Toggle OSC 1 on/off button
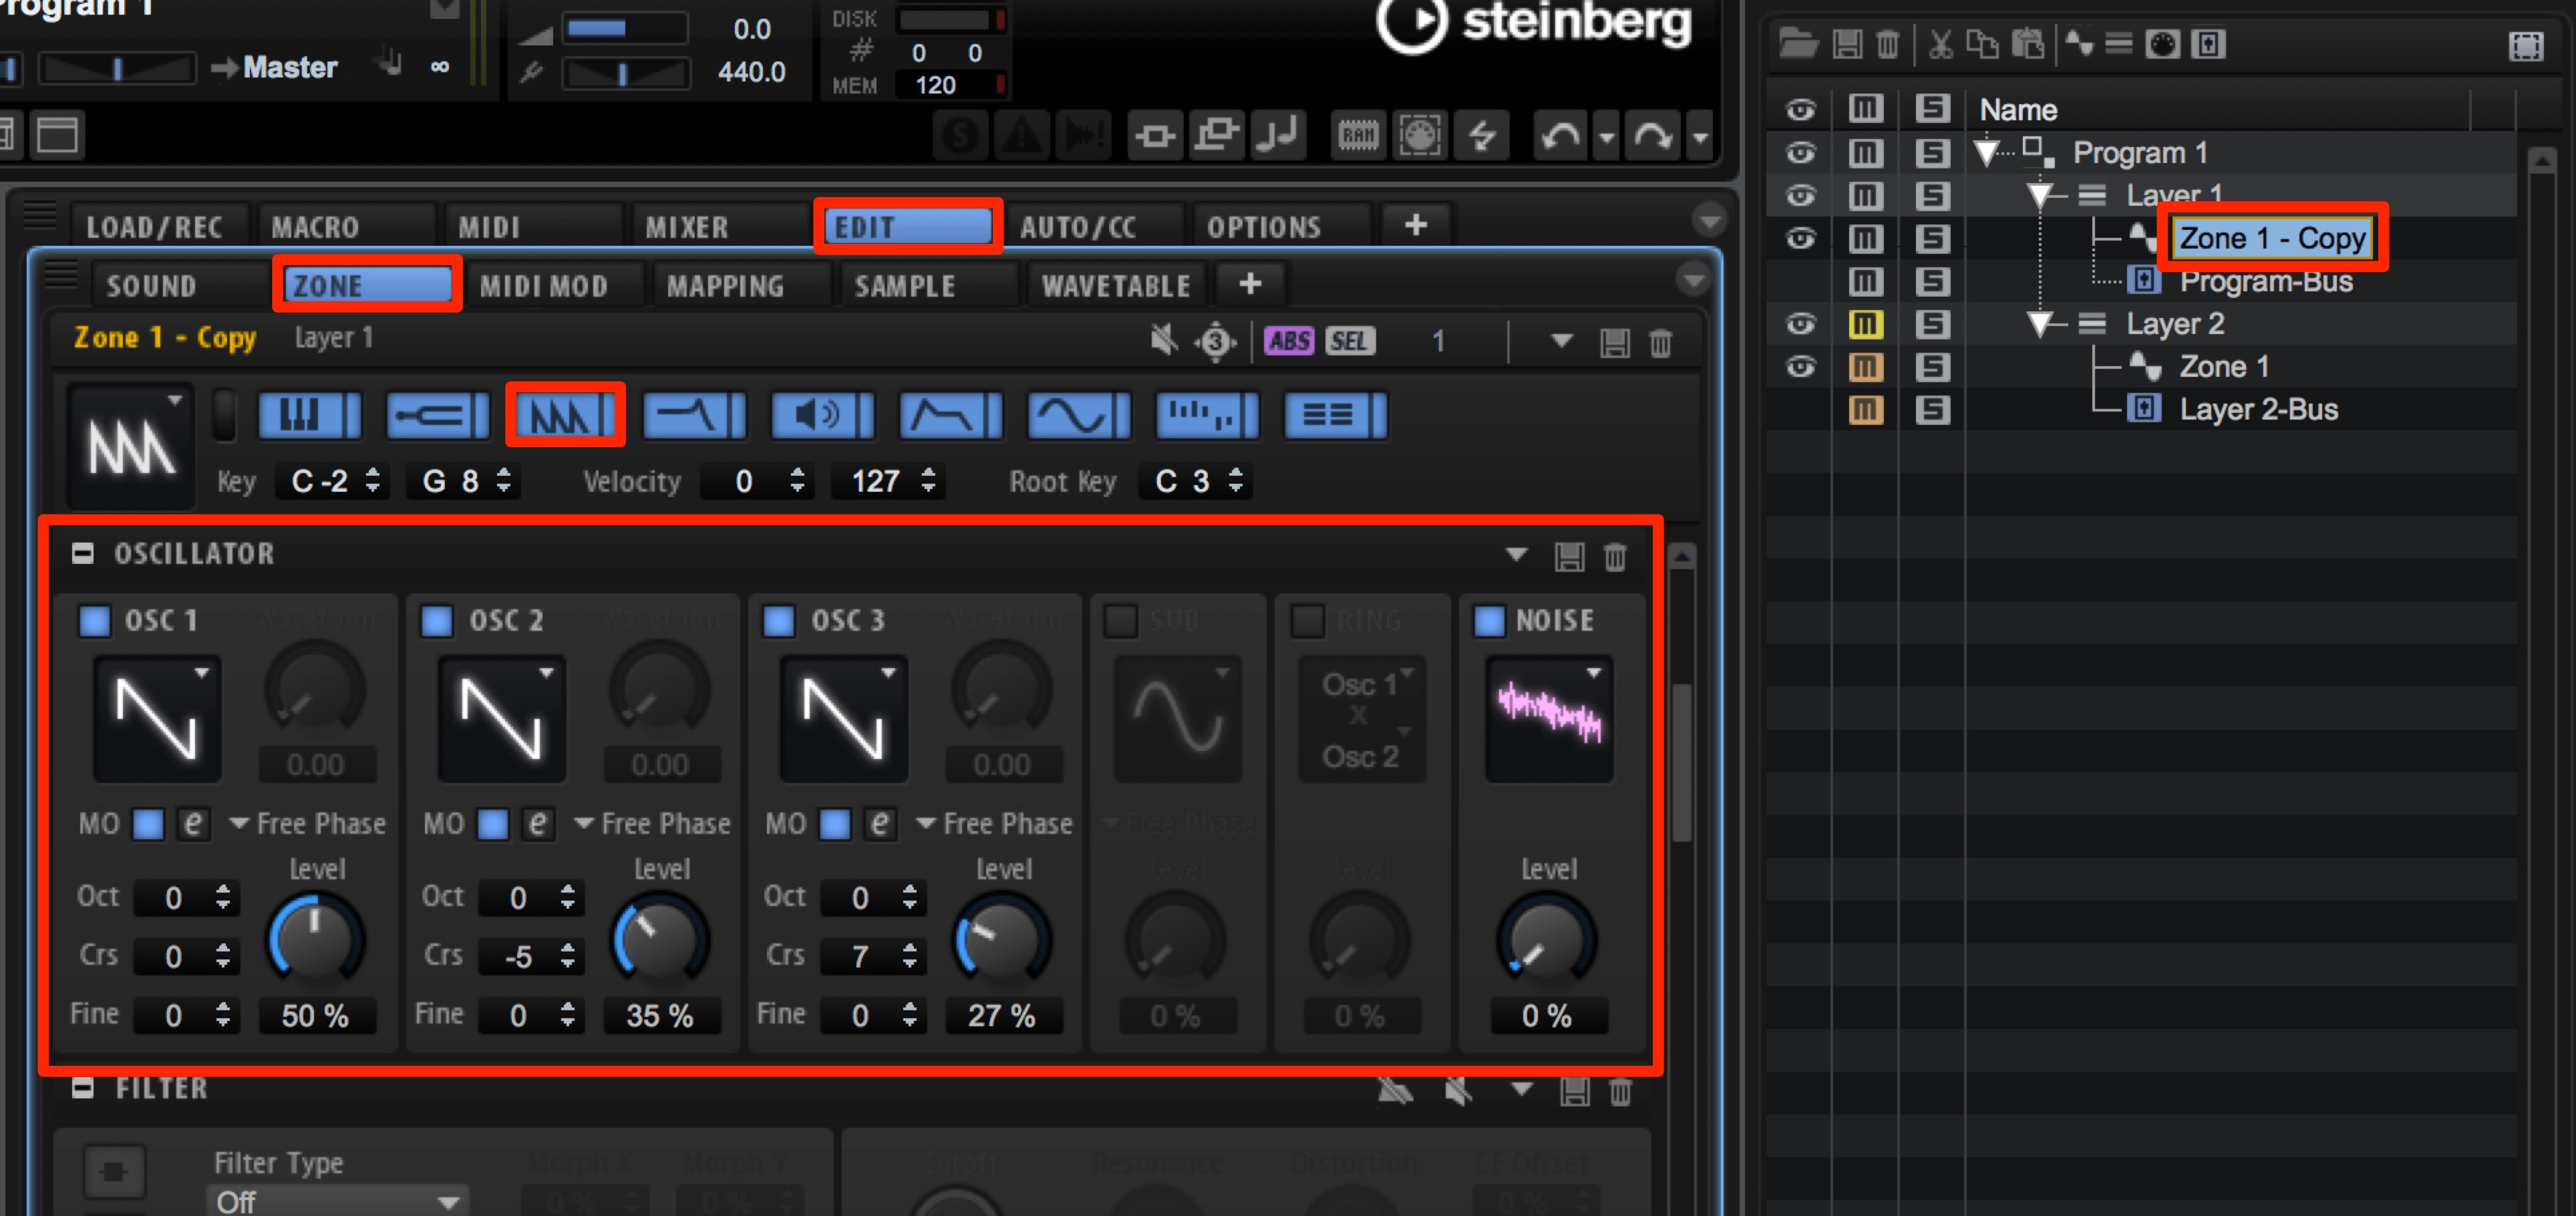This screenshot has height=1216, width=2576. point(95,621)
